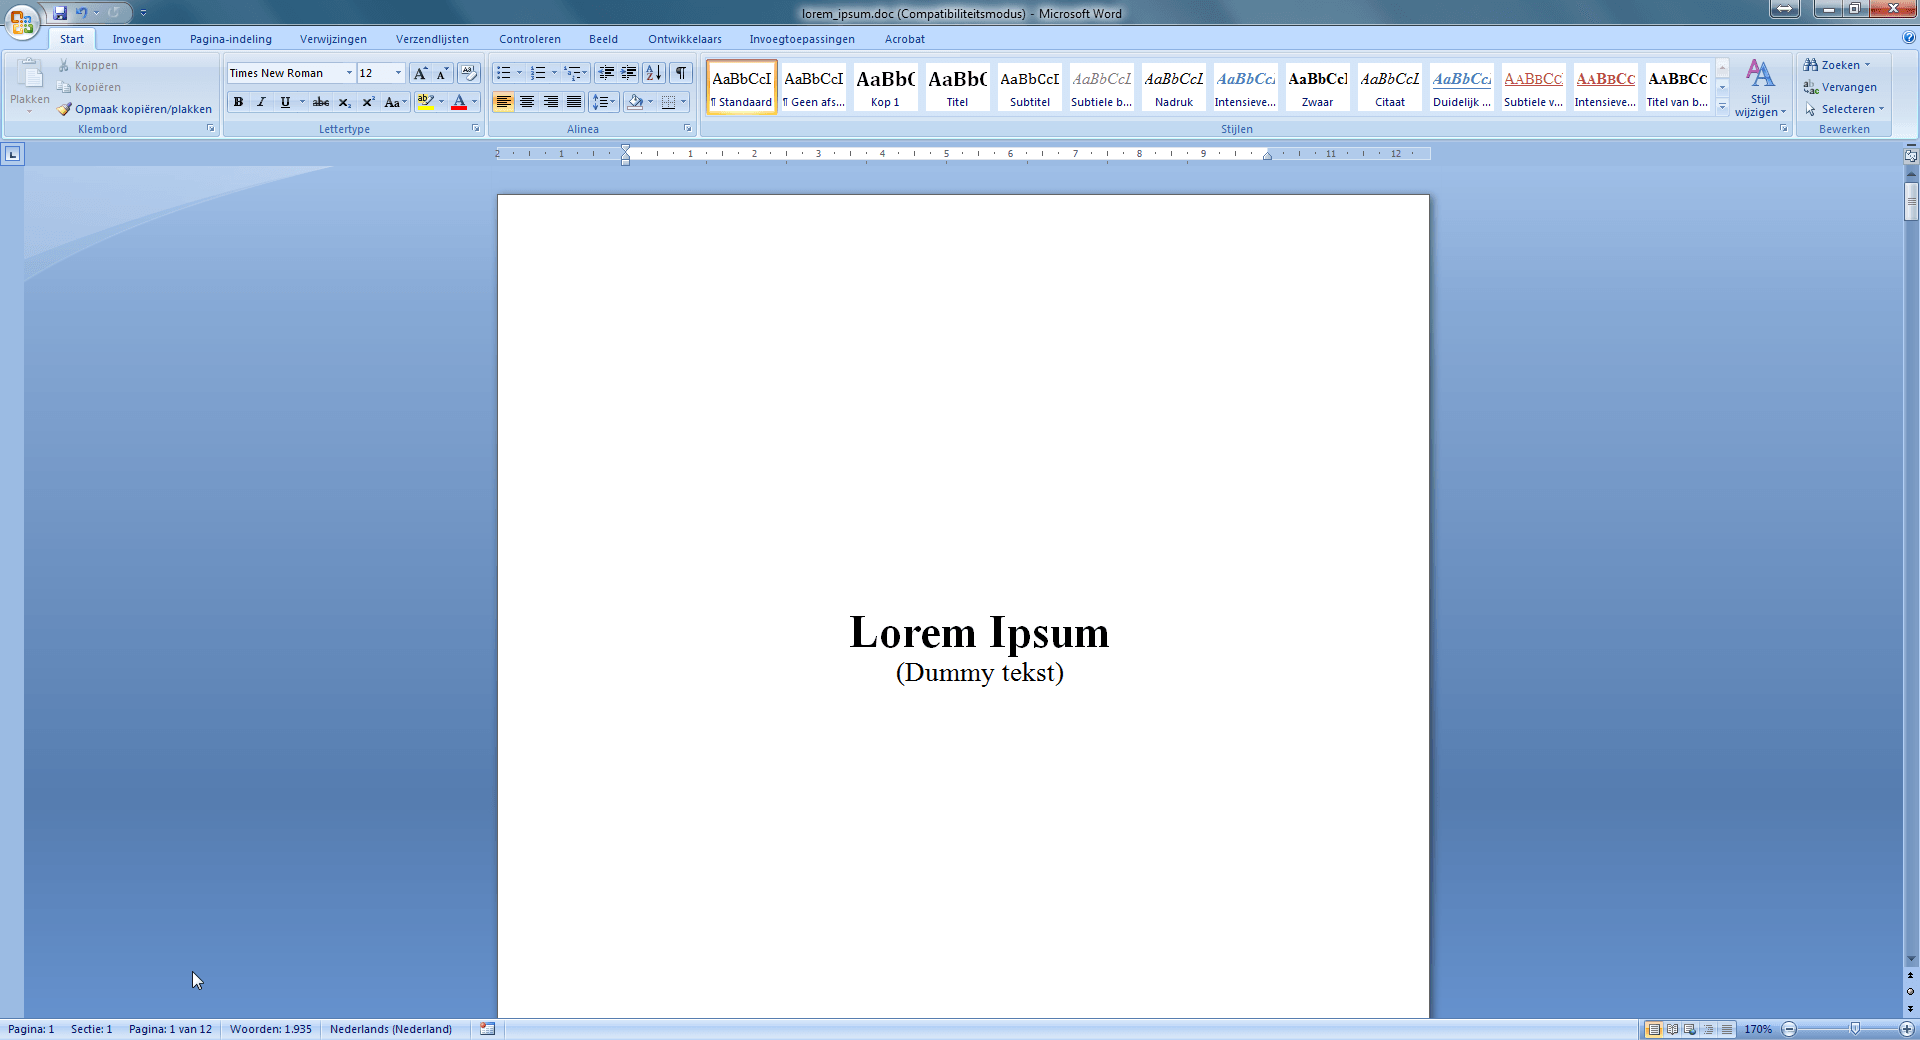
Task: Increase the paragraph indent
Action: click(629, 73)
